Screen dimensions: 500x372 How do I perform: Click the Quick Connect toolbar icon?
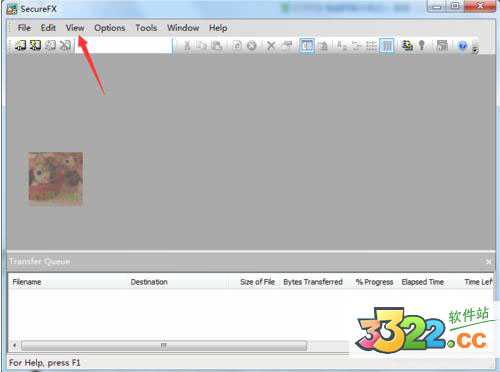(x=35, y=45)
